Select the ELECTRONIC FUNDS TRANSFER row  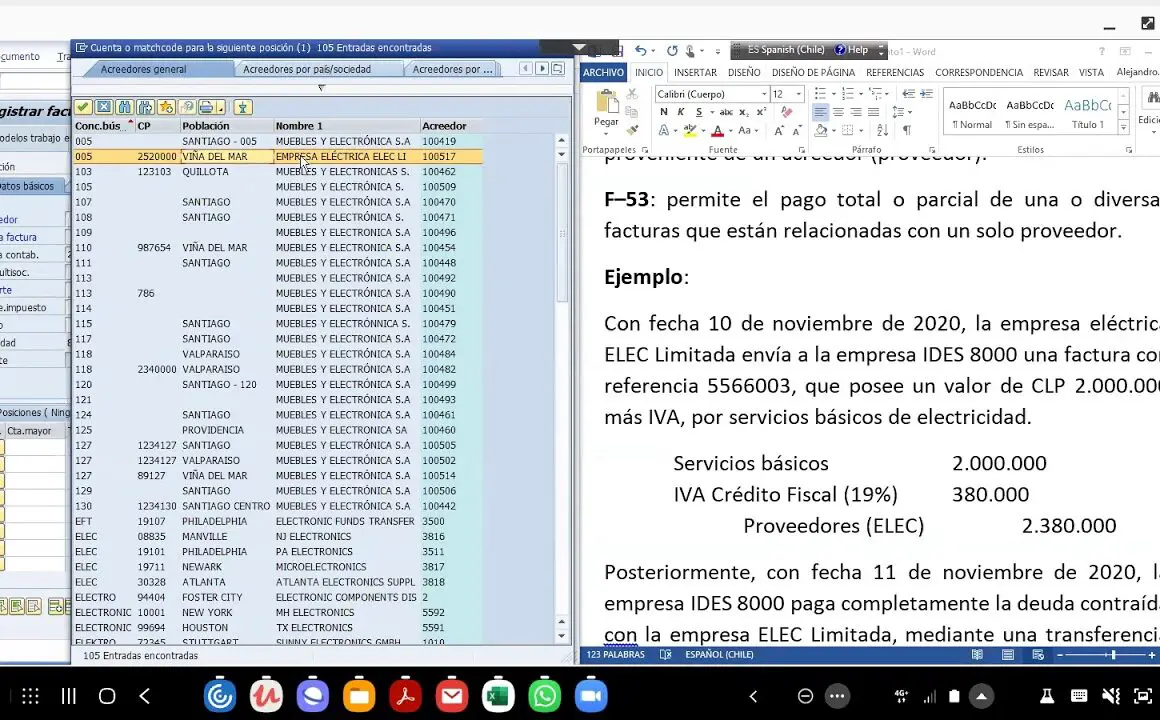(x=277, y=521)
